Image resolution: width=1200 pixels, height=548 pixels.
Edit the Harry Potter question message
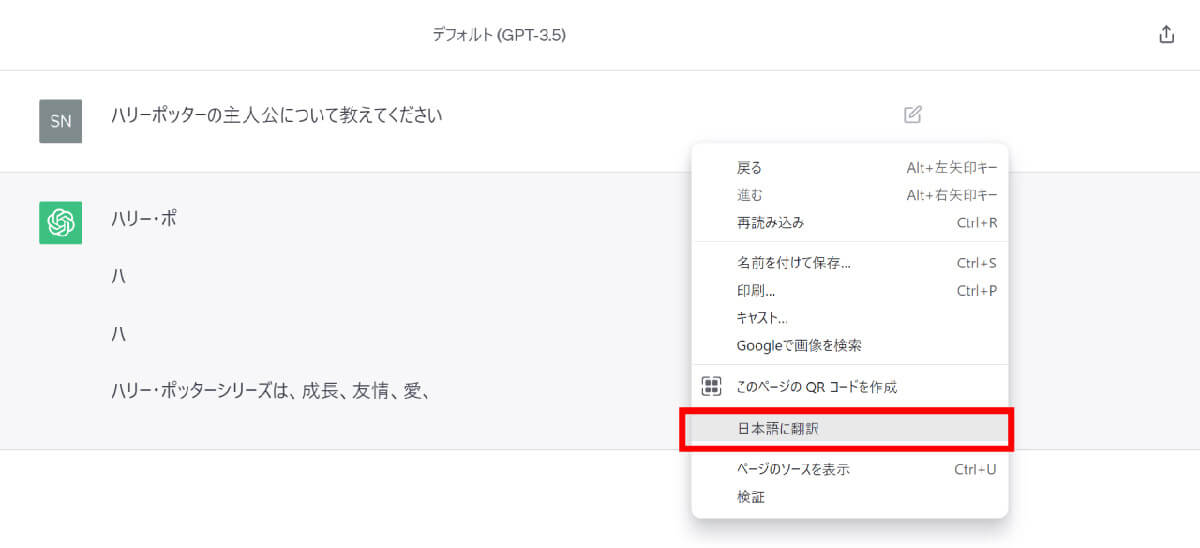[912, 115]
